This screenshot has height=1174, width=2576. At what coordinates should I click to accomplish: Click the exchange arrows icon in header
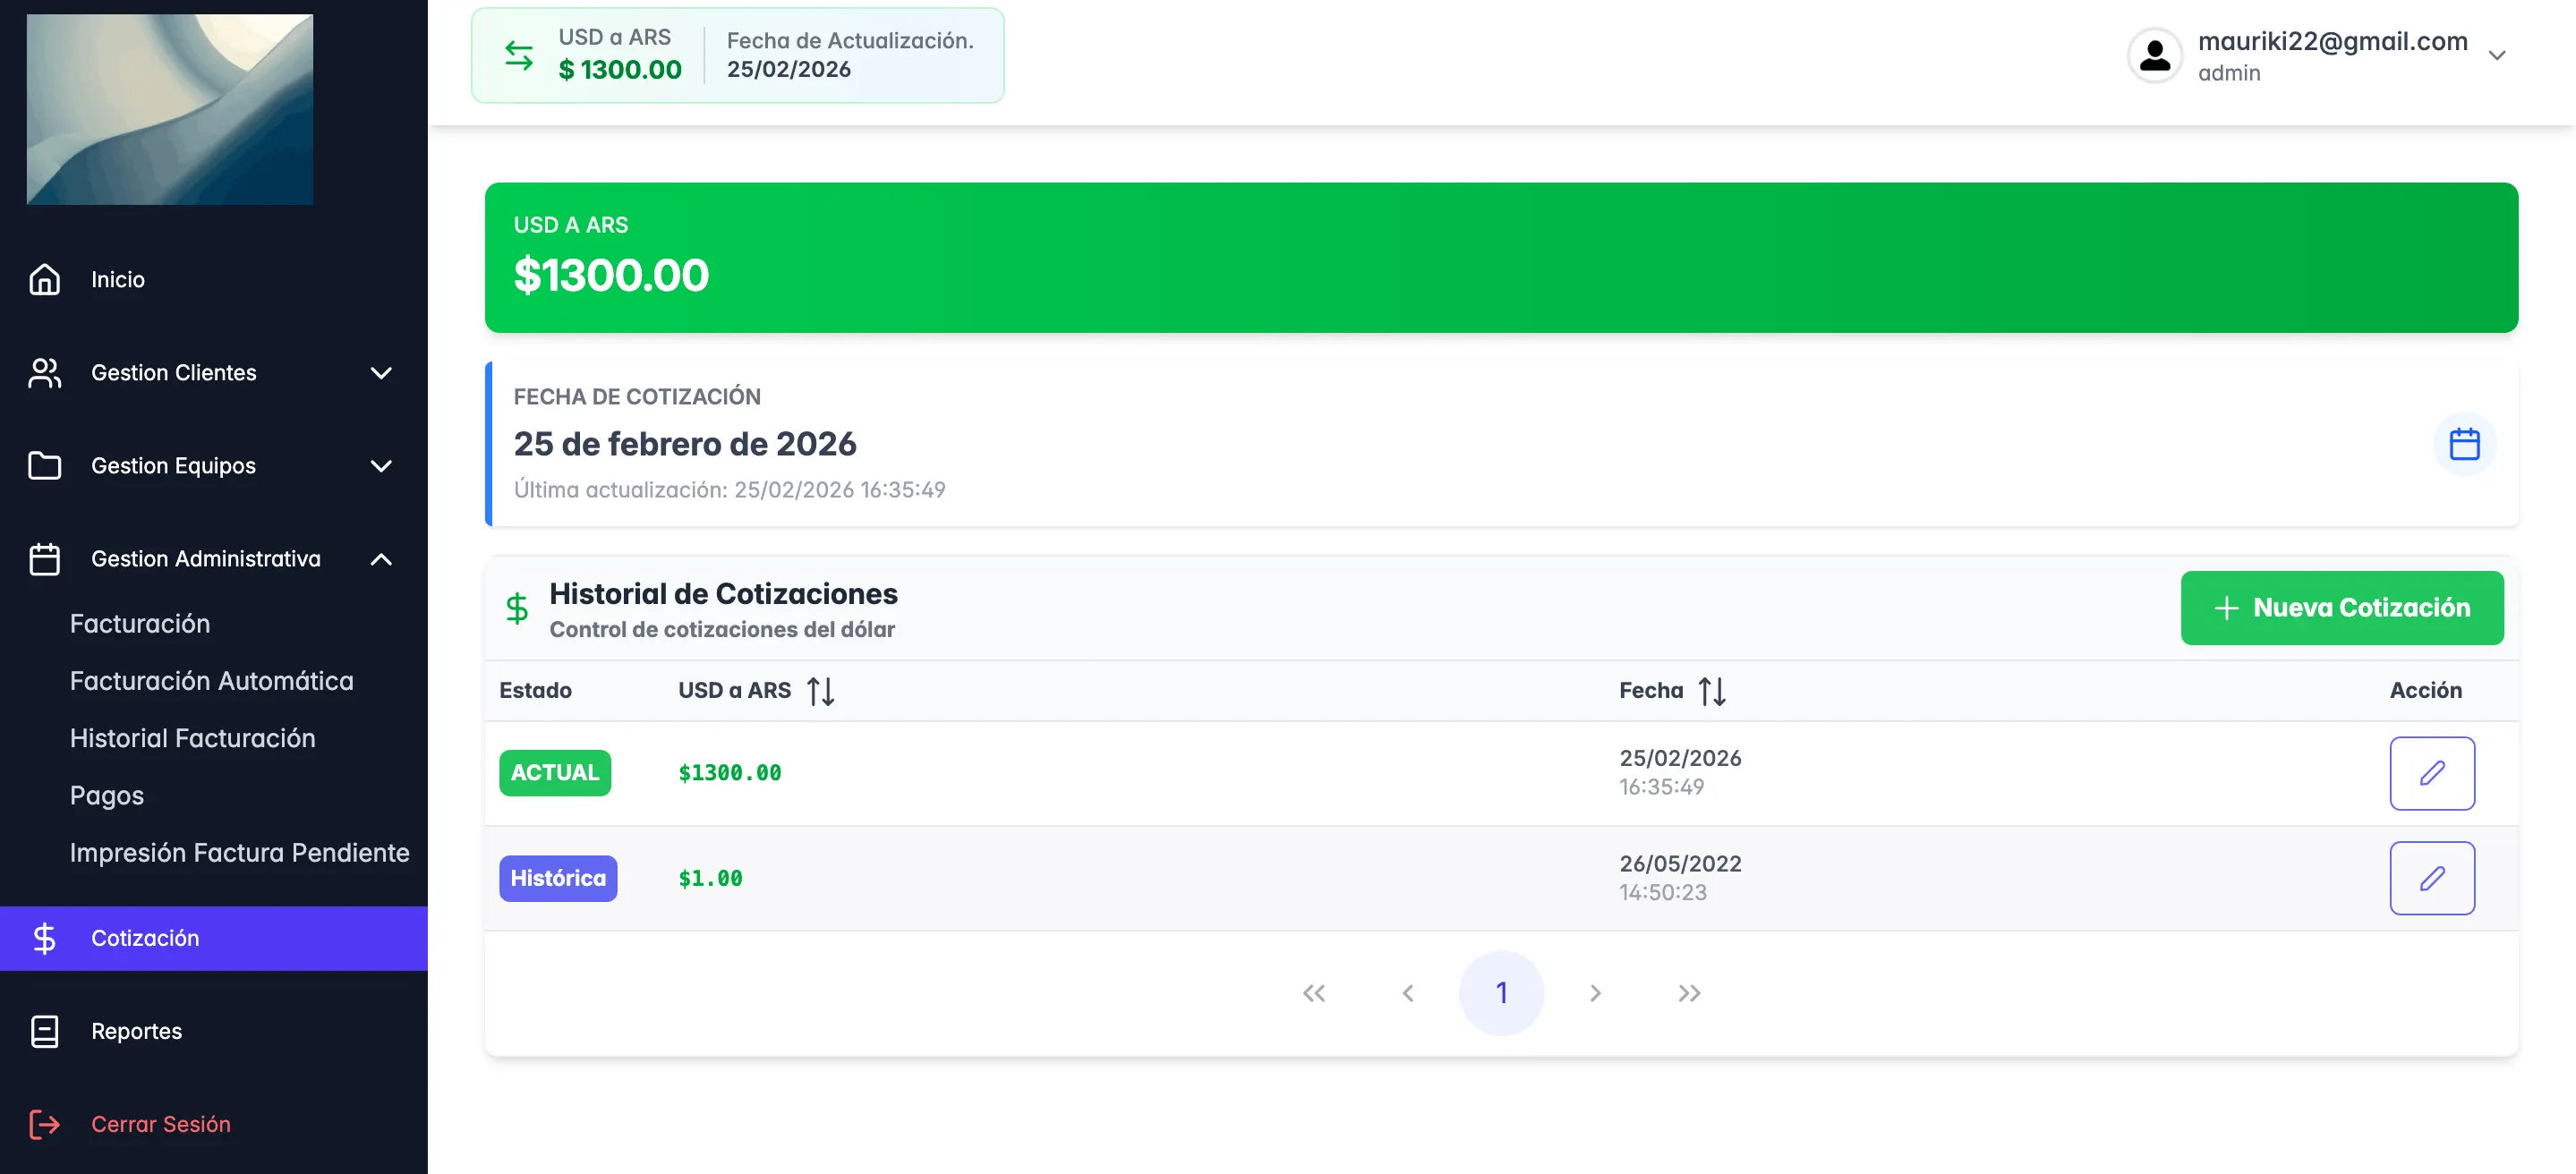tap(518, 55)
